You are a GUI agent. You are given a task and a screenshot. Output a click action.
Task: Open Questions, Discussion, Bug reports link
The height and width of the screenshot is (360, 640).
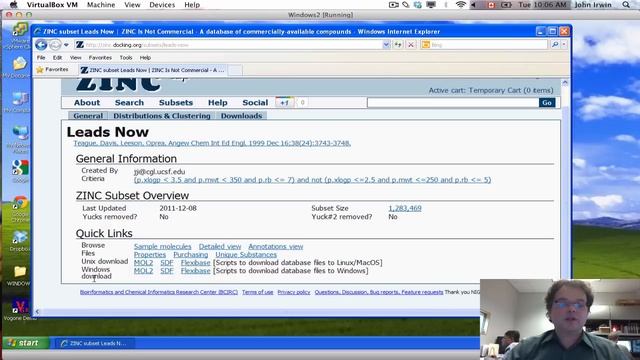click(379, 292)
